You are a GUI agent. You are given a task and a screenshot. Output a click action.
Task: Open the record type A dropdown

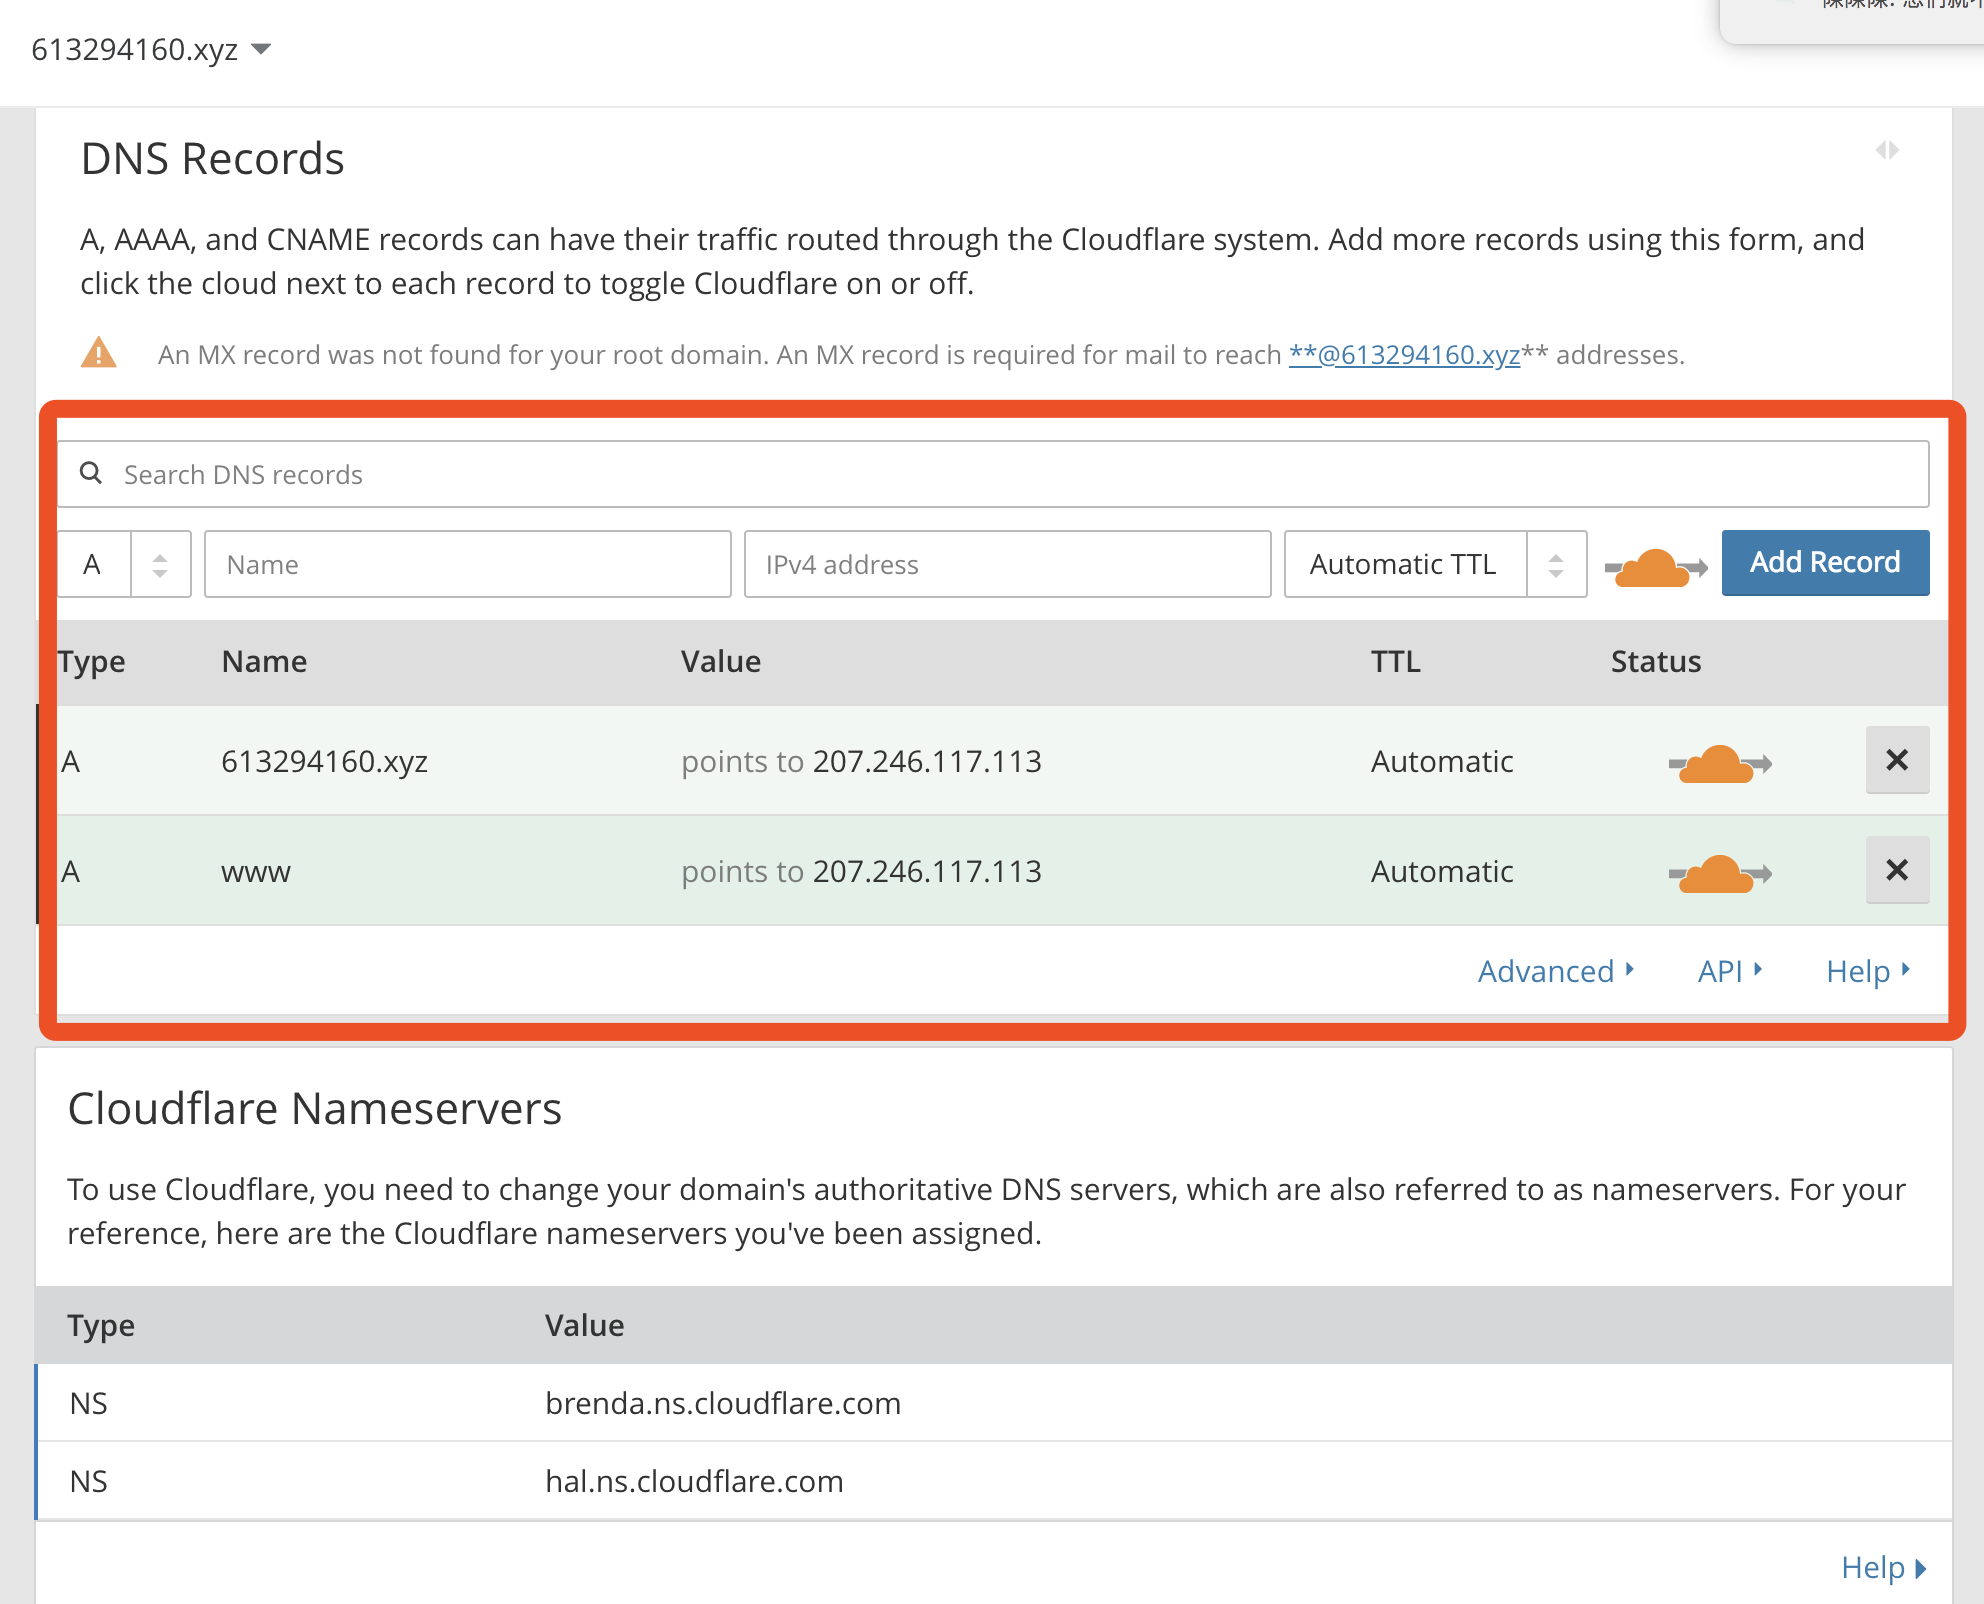pyautogui.click(x=124, y=564)
